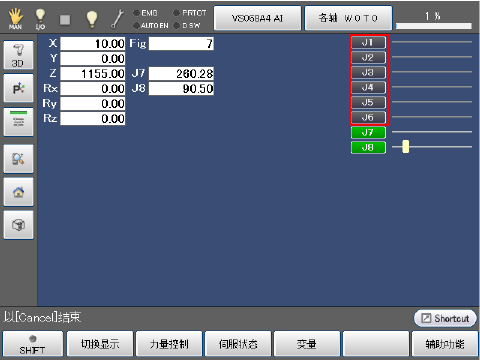The width and height of the screenshot is (480, 360).
Task: Click the list view sidebar icon
Action: click(x=18, y=122)
